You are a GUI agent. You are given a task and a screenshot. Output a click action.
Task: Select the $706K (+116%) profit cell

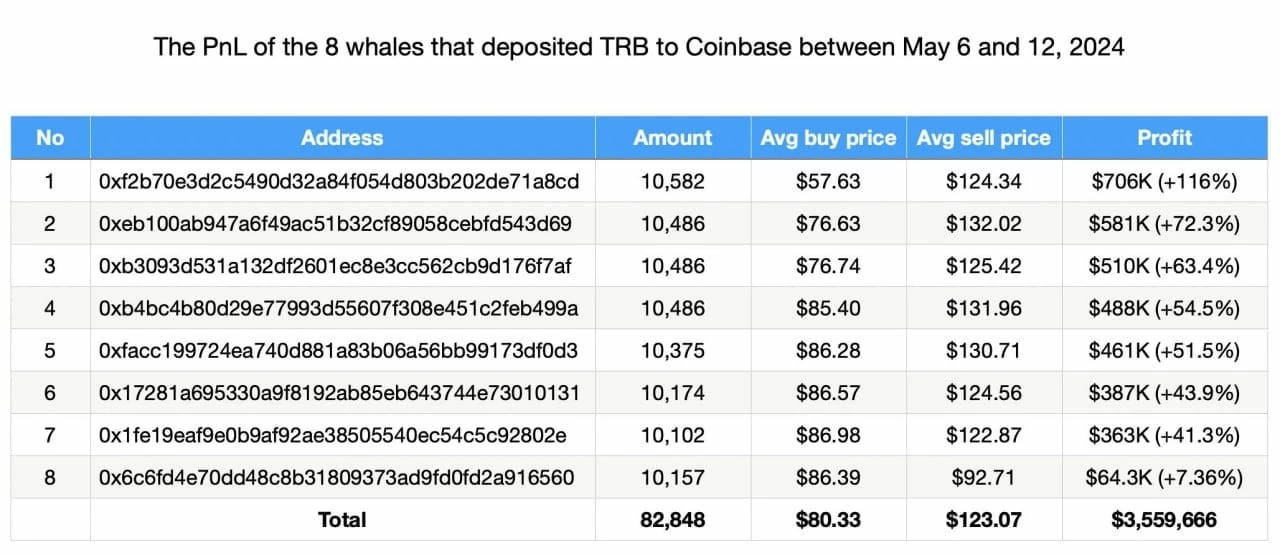[x=1164, y=182]
